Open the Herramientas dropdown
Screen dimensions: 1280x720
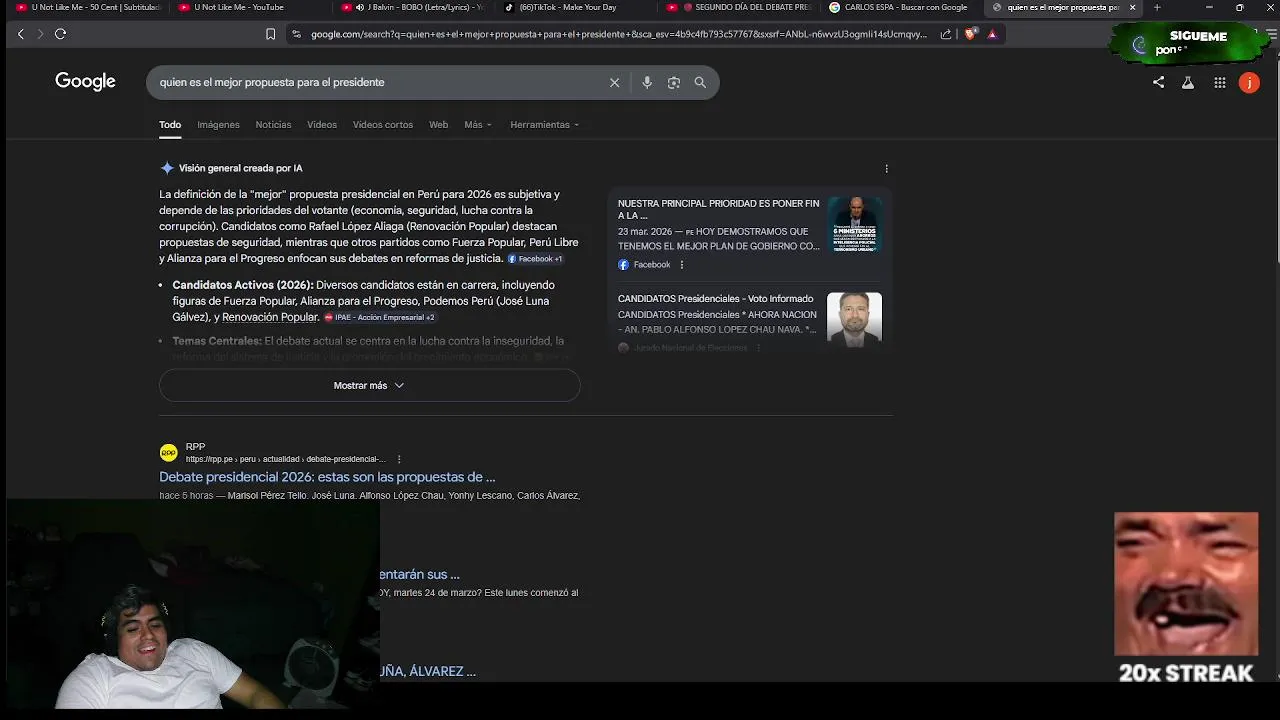[544, 125]
